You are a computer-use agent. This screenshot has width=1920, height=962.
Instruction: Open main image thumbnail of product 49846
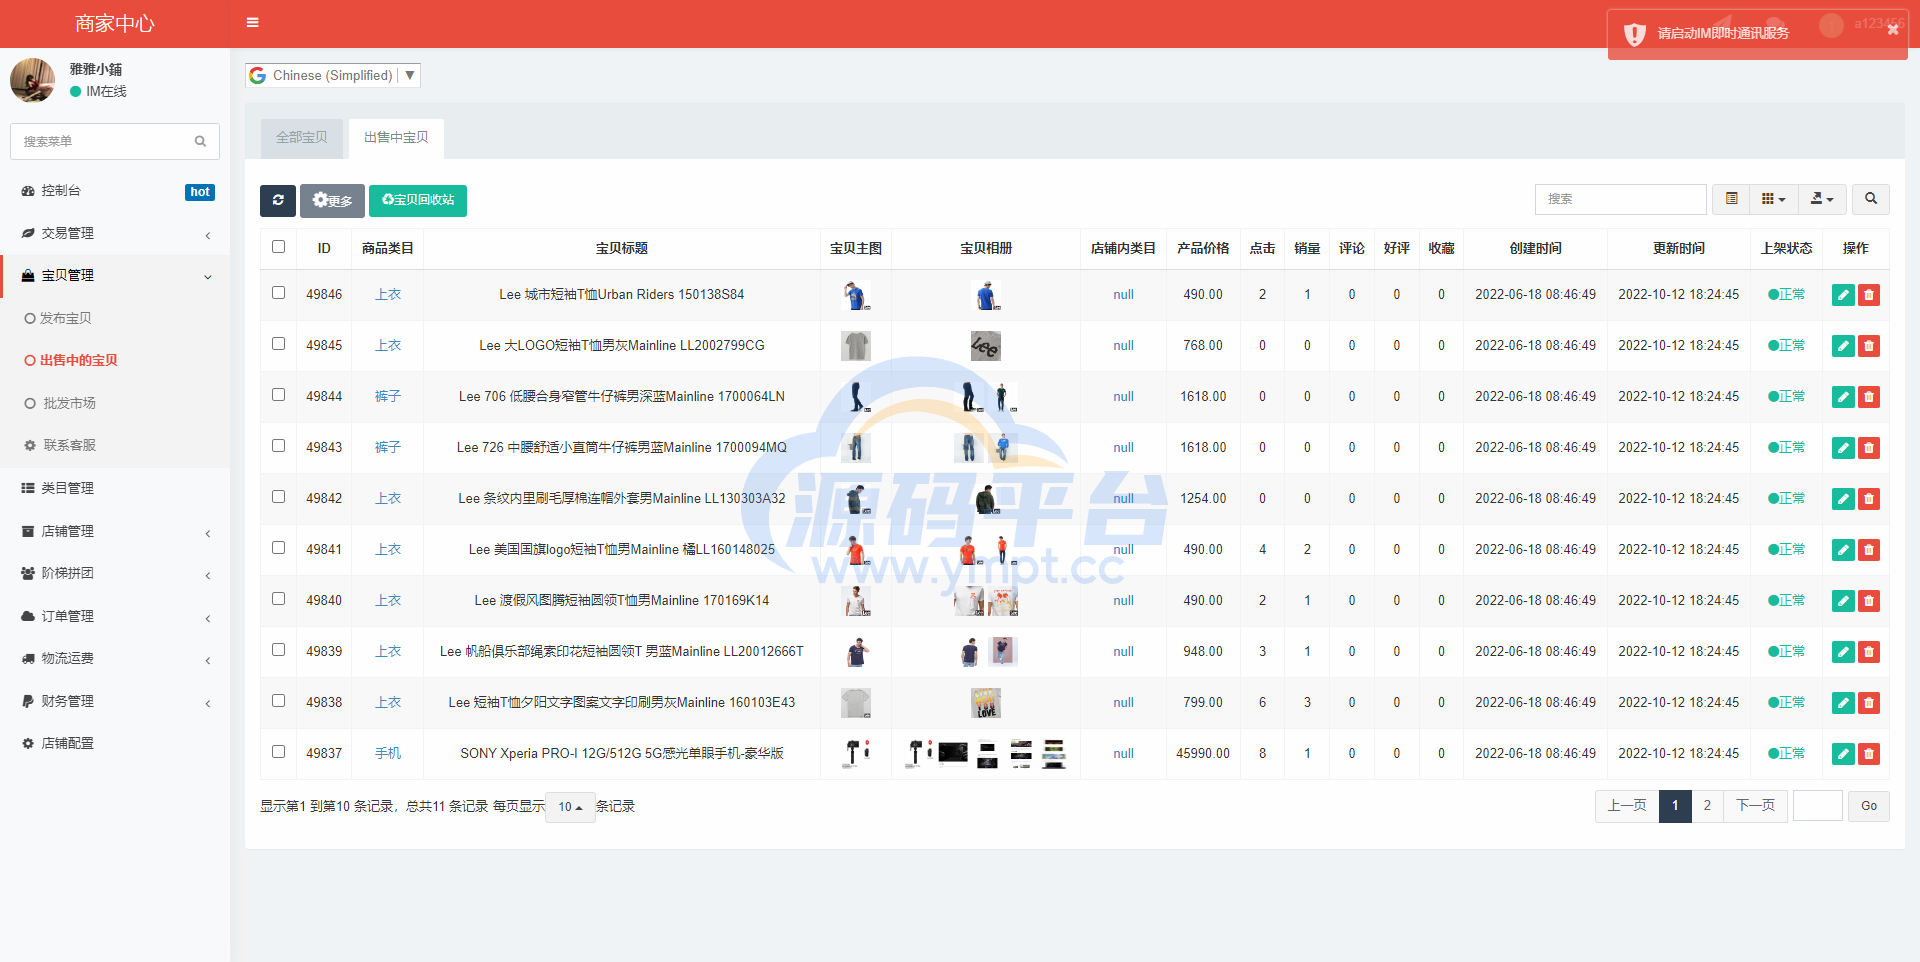point(856,295)
